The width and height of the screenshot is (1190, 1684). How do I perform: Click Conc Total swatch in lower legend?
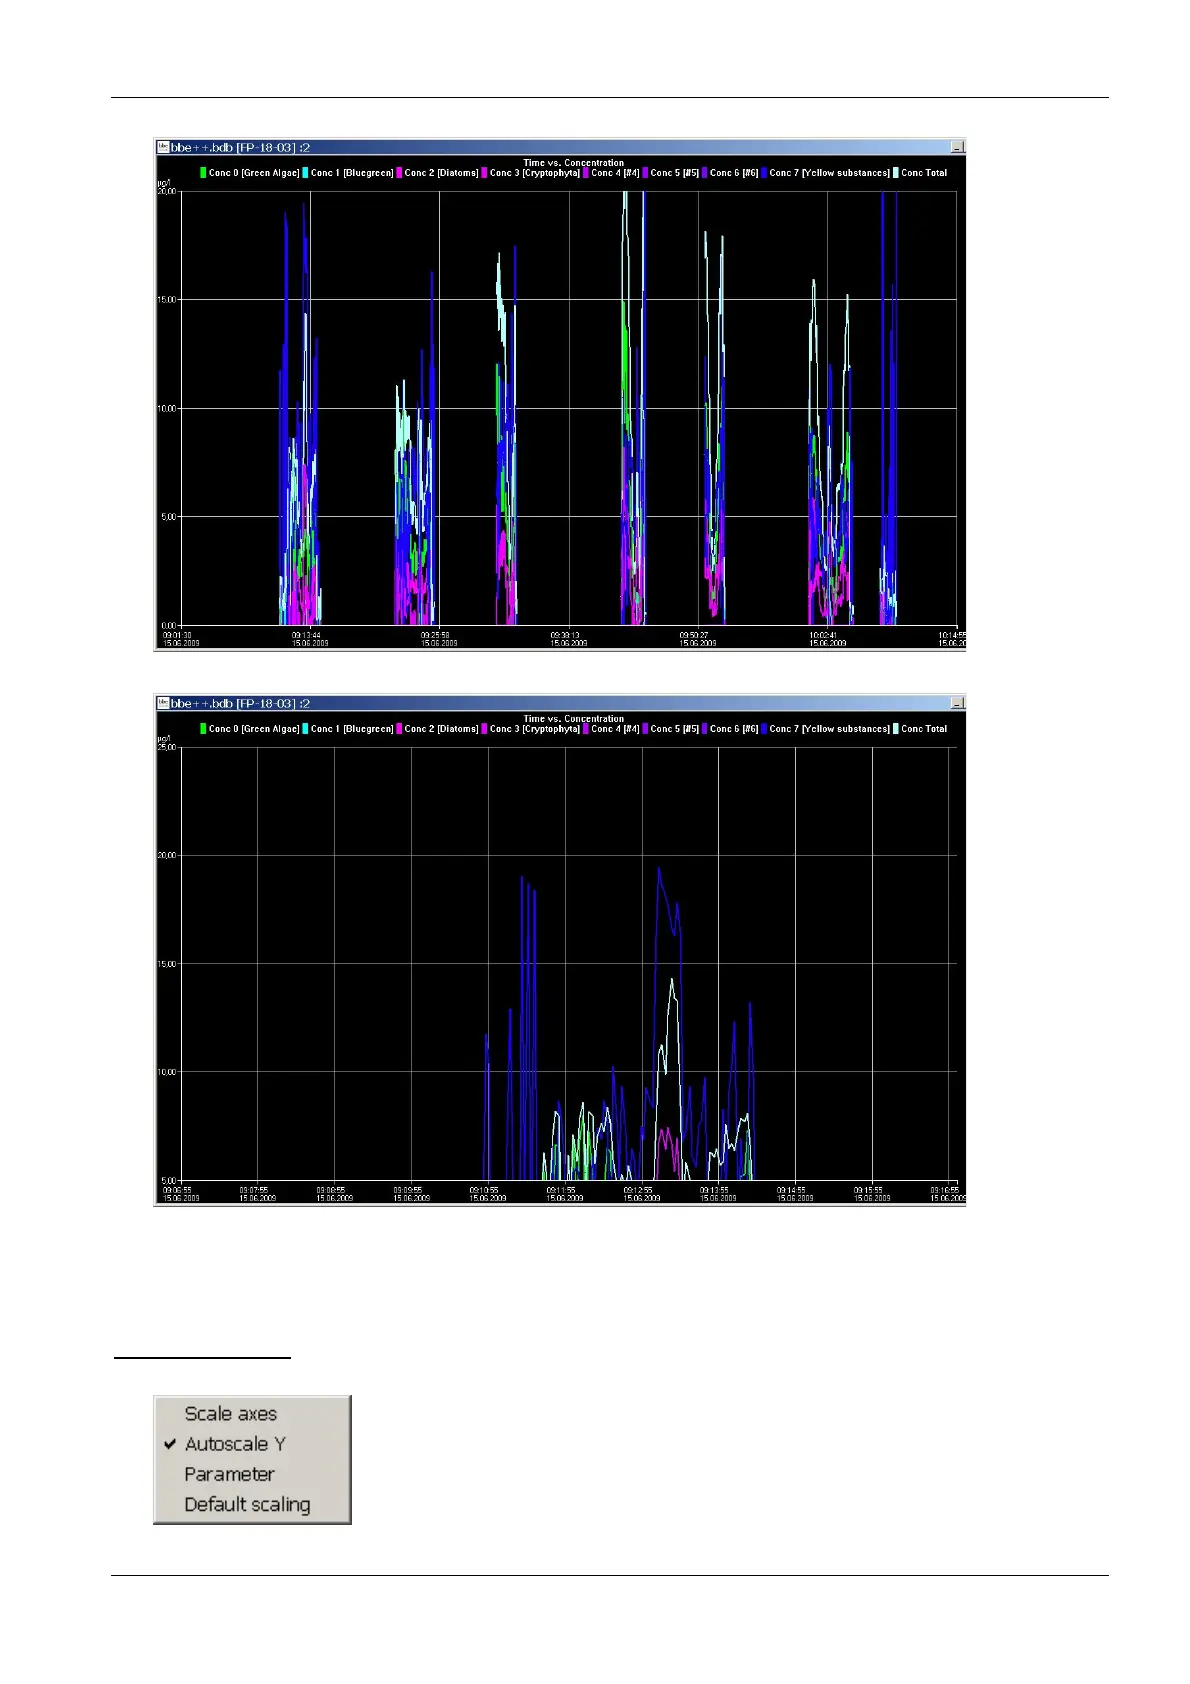pos(896,729)
